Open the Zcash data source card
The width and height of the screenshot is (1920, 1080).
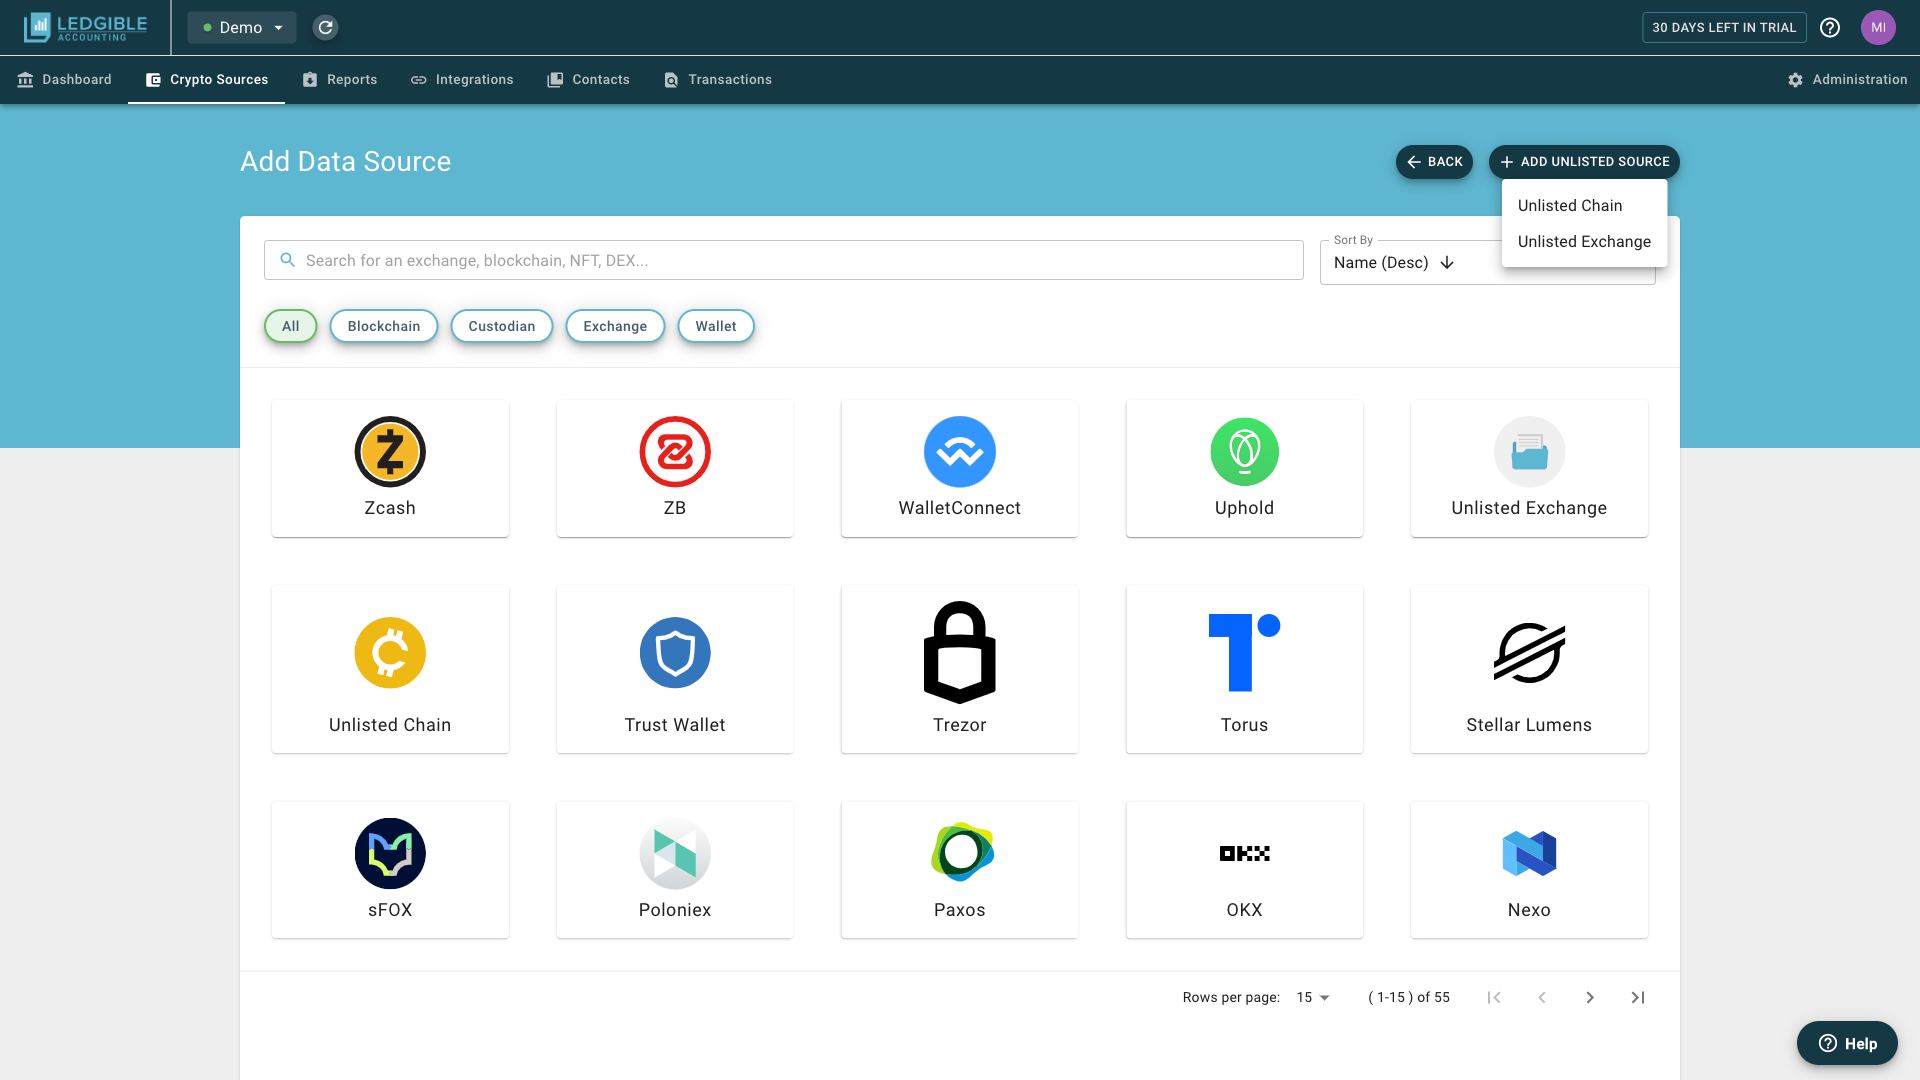390,468
